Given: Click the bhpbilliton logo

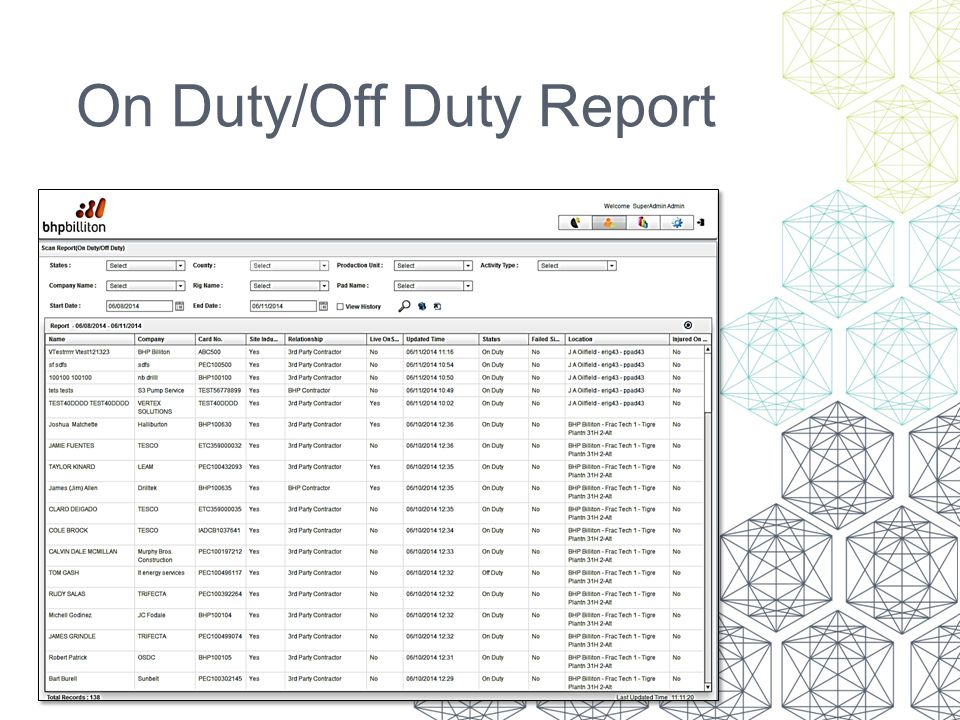Looking at the screenshot, I should point(75,216).
